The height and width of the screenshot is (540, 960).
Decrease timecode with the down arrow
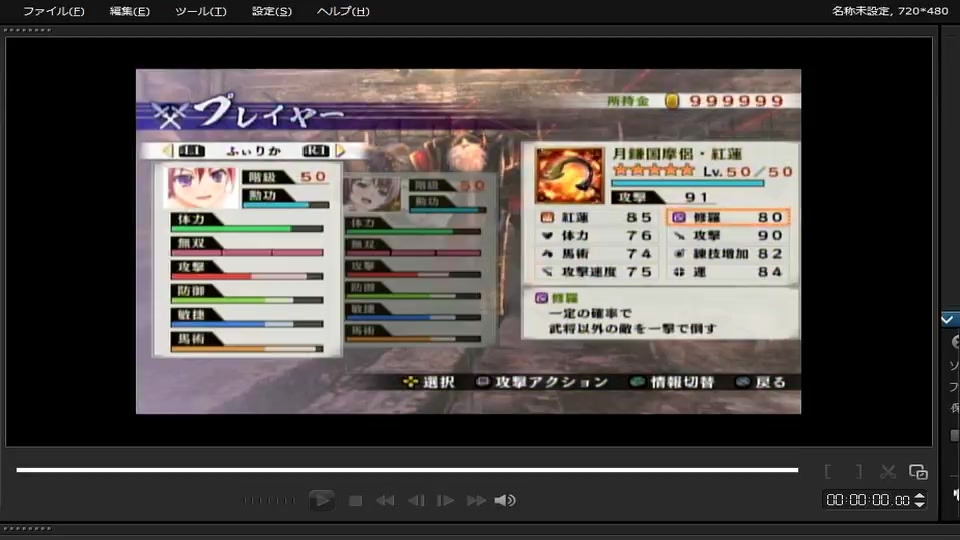click(x=919, y=504)
